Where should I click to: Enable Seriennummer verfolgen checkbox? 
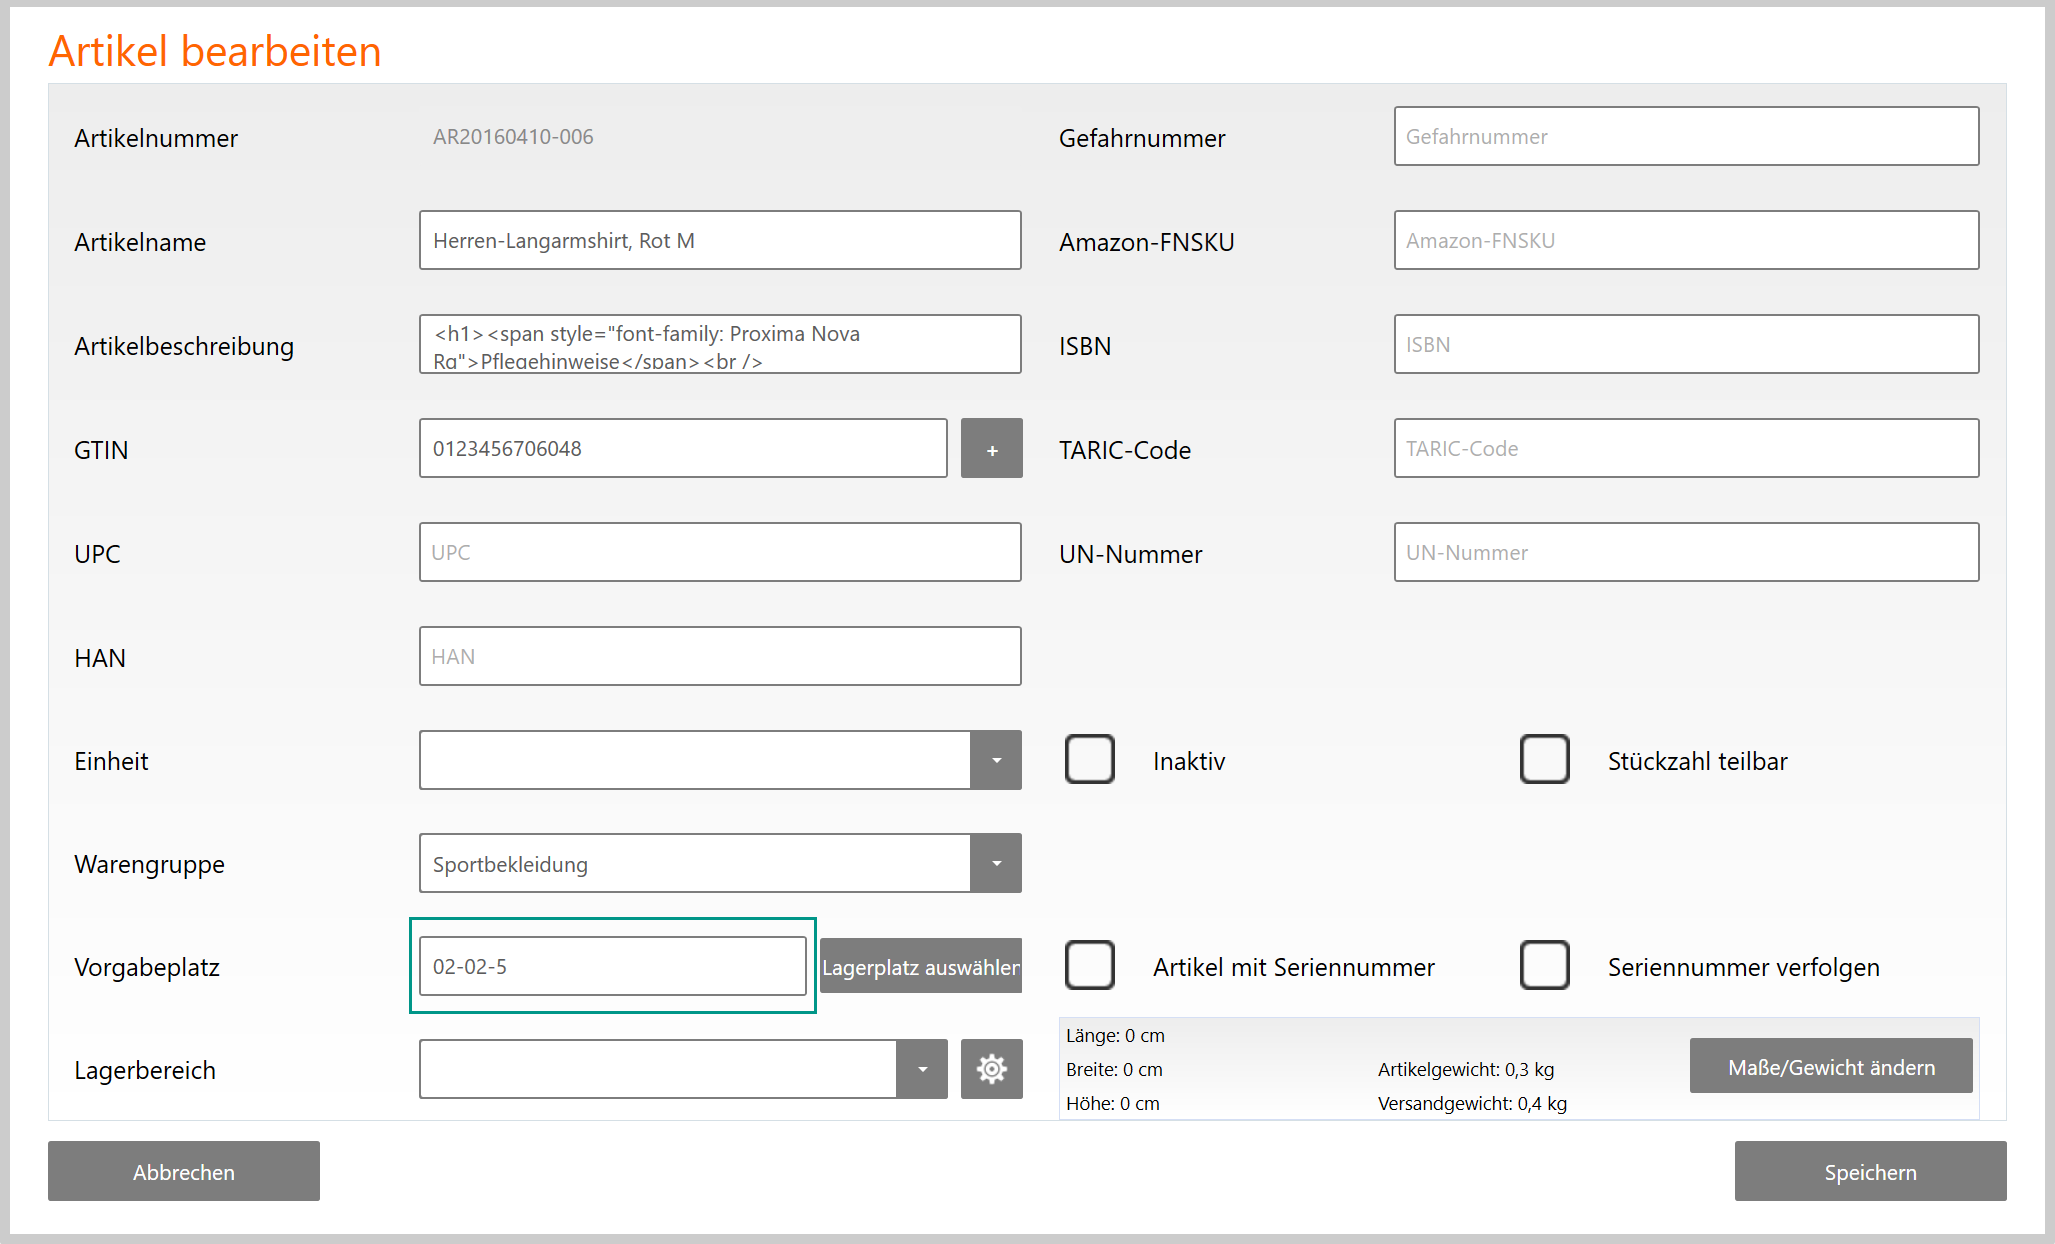pos(1544,966)
